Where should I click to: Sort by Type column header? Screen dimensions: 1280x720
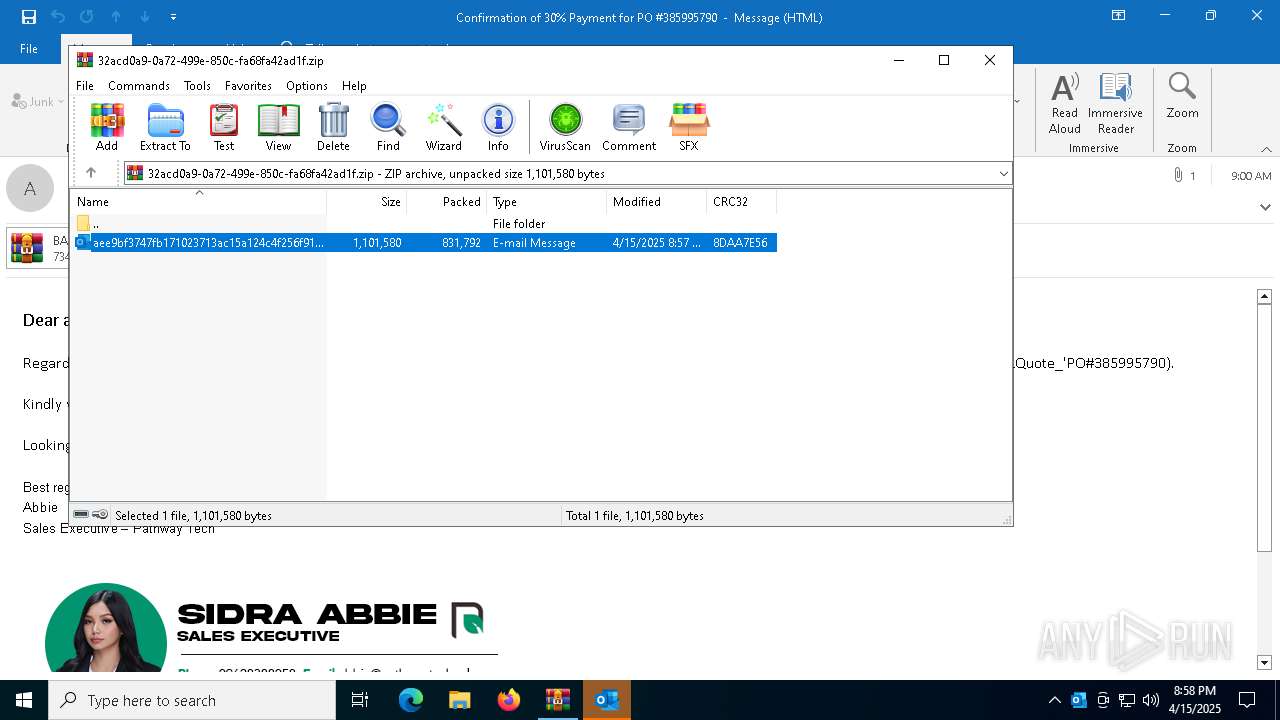pos(547,201)
